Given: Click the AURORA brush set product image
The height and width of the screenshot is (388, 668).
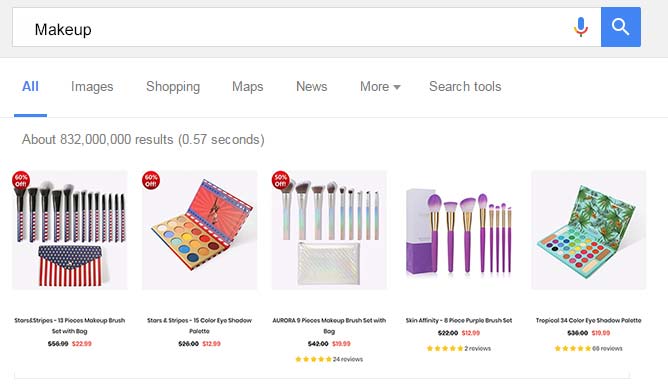Looking at the screenshot, I should click(x=329, y=230).
